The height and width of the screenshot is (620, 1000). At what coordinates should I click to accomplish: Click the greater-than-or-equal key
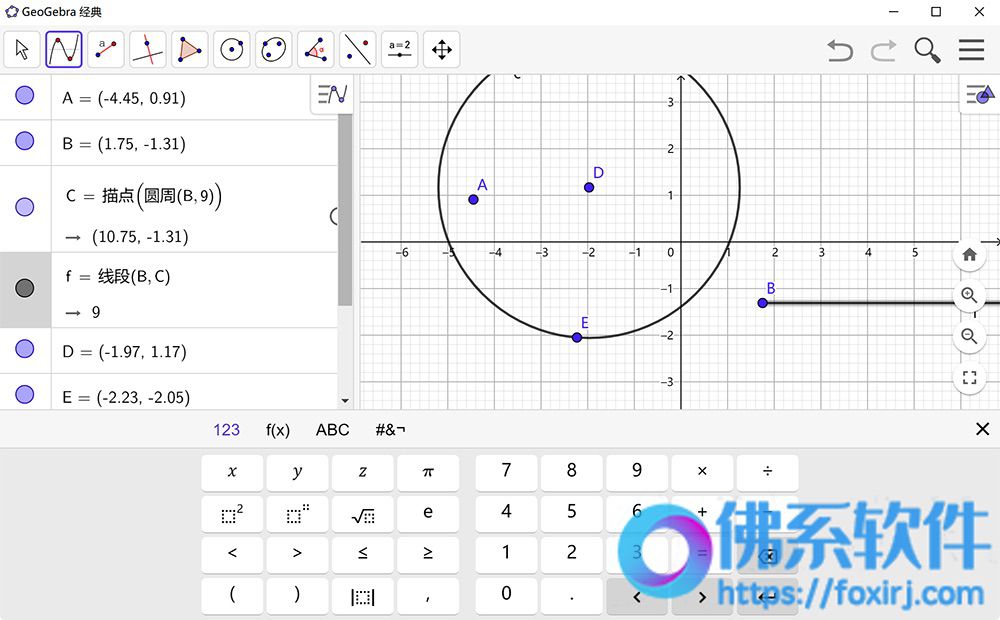coord(428,554)
